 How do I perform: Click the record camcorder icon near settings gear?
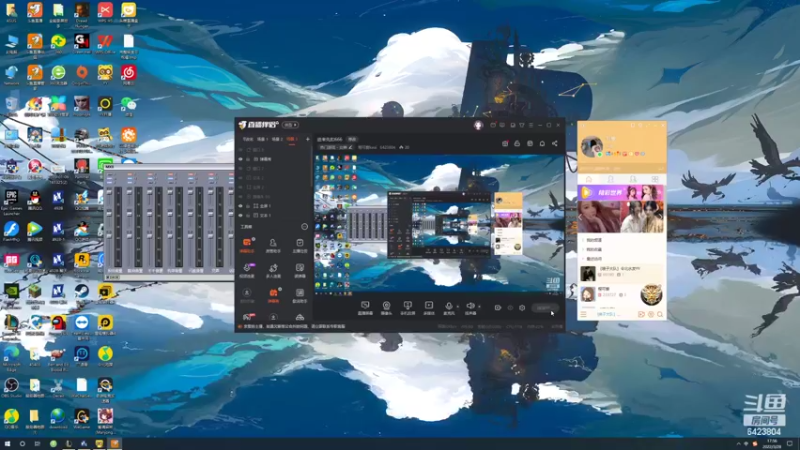[497, 308]
